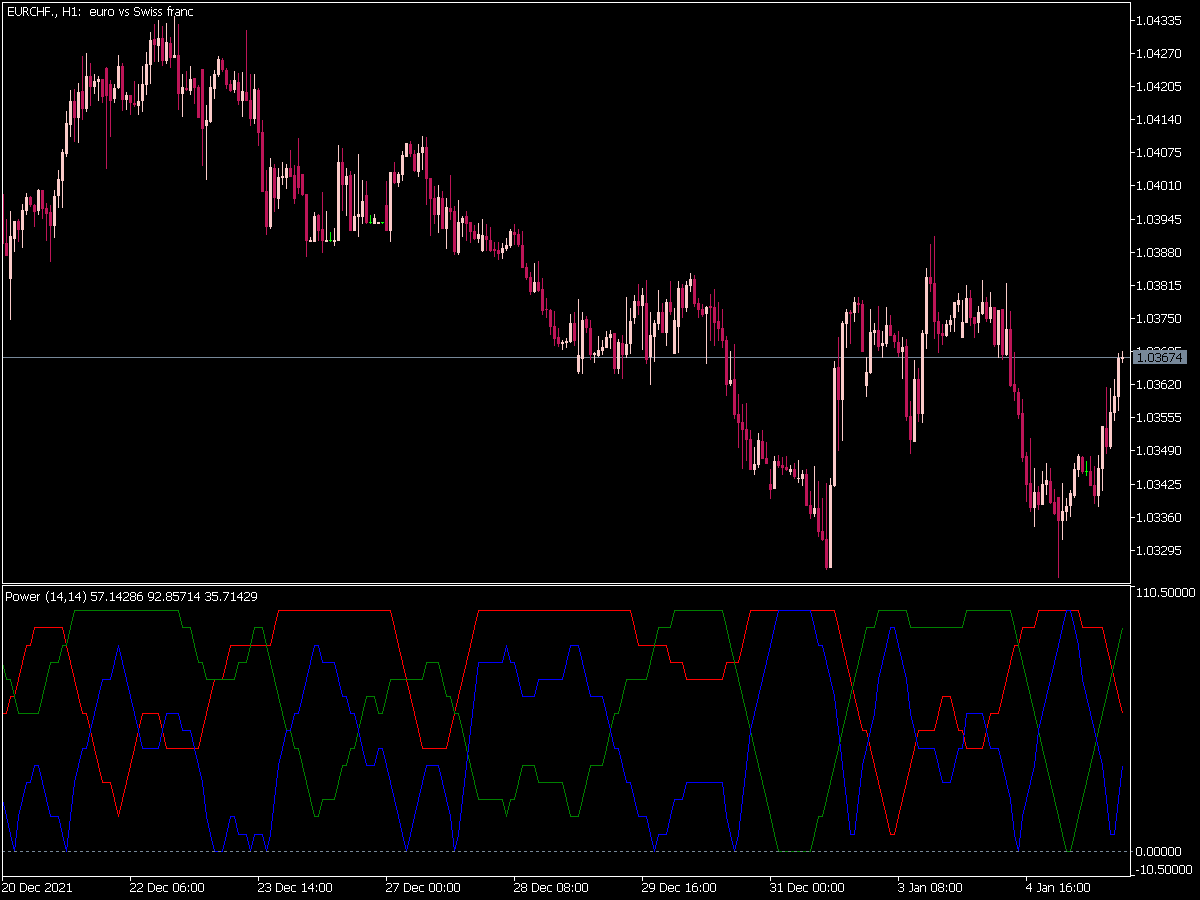Click price level 1.04205 on the scale
Image resolution: width=1200 pixels, height=900 pixels.
click(1161, 86)
